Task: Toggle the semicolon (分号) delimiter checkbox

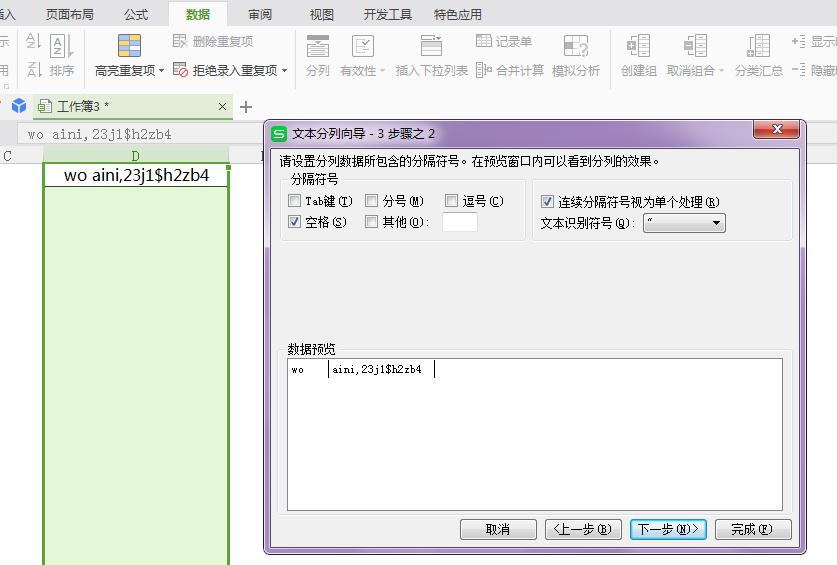Action: click(372, 201)
